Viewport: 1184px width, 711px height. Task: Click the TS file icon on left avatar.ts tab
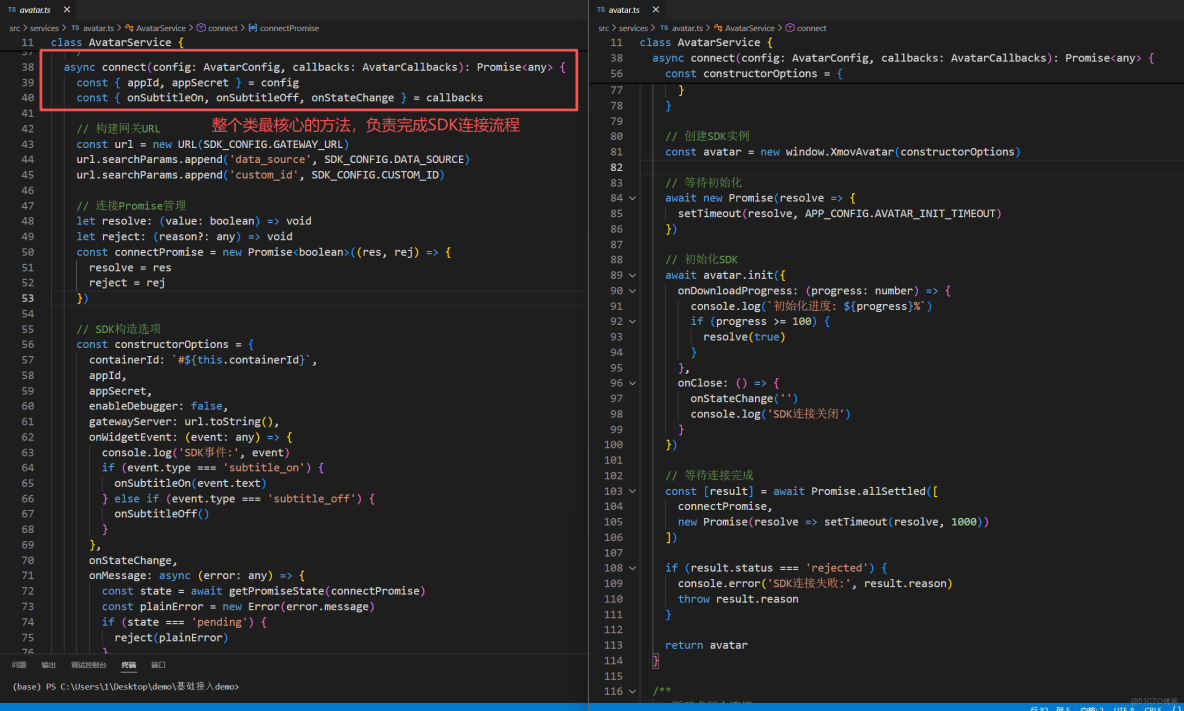pyautogui.click(x=11, y=9)
